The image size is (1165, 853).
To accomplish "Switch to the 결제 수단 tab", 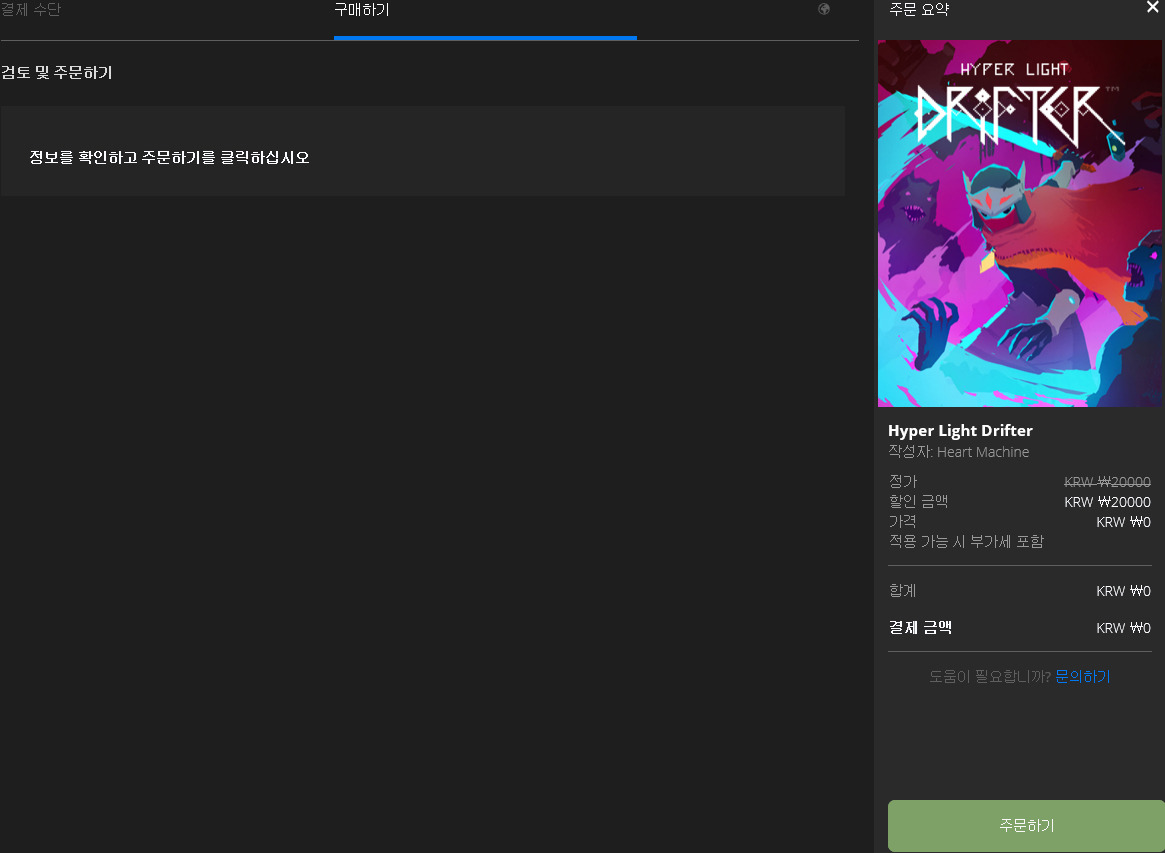I will point(30,10).
